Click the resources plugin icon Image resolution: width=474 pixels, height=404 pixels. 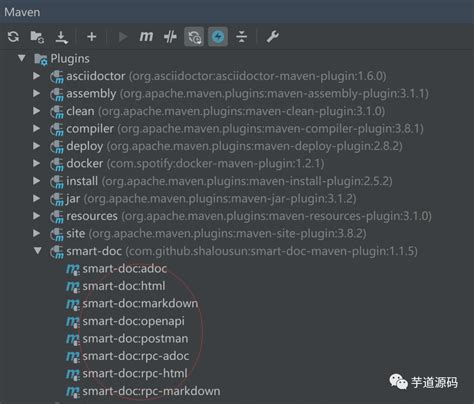click(x=57, y=217)
